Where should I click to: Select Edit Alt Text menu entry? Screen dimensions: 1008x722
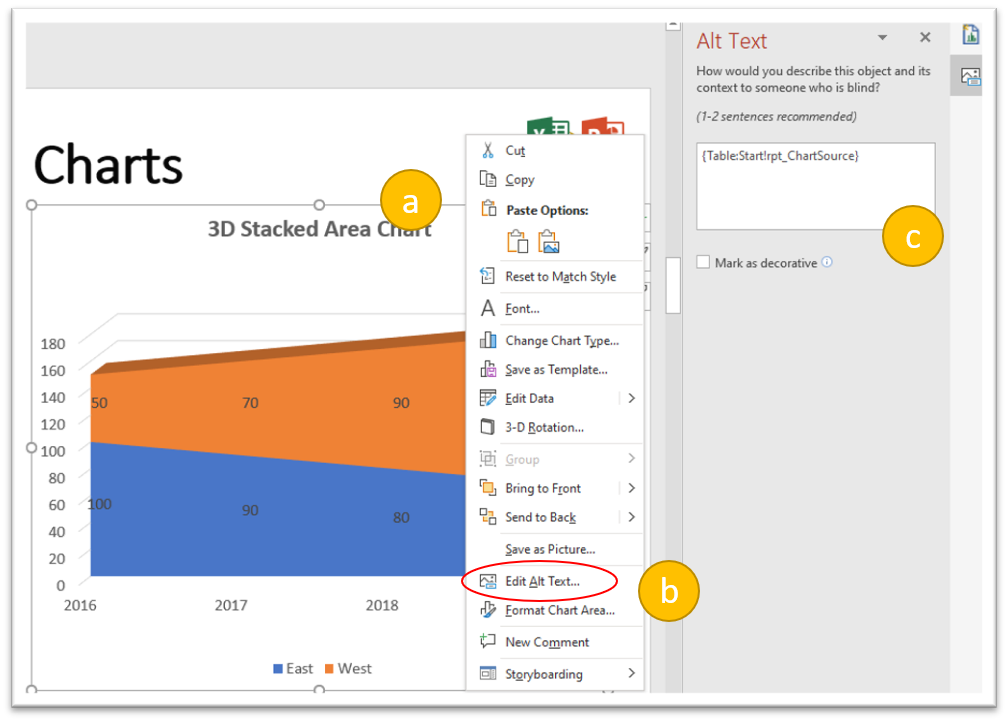pyautogui.click(x=542, y=581)
